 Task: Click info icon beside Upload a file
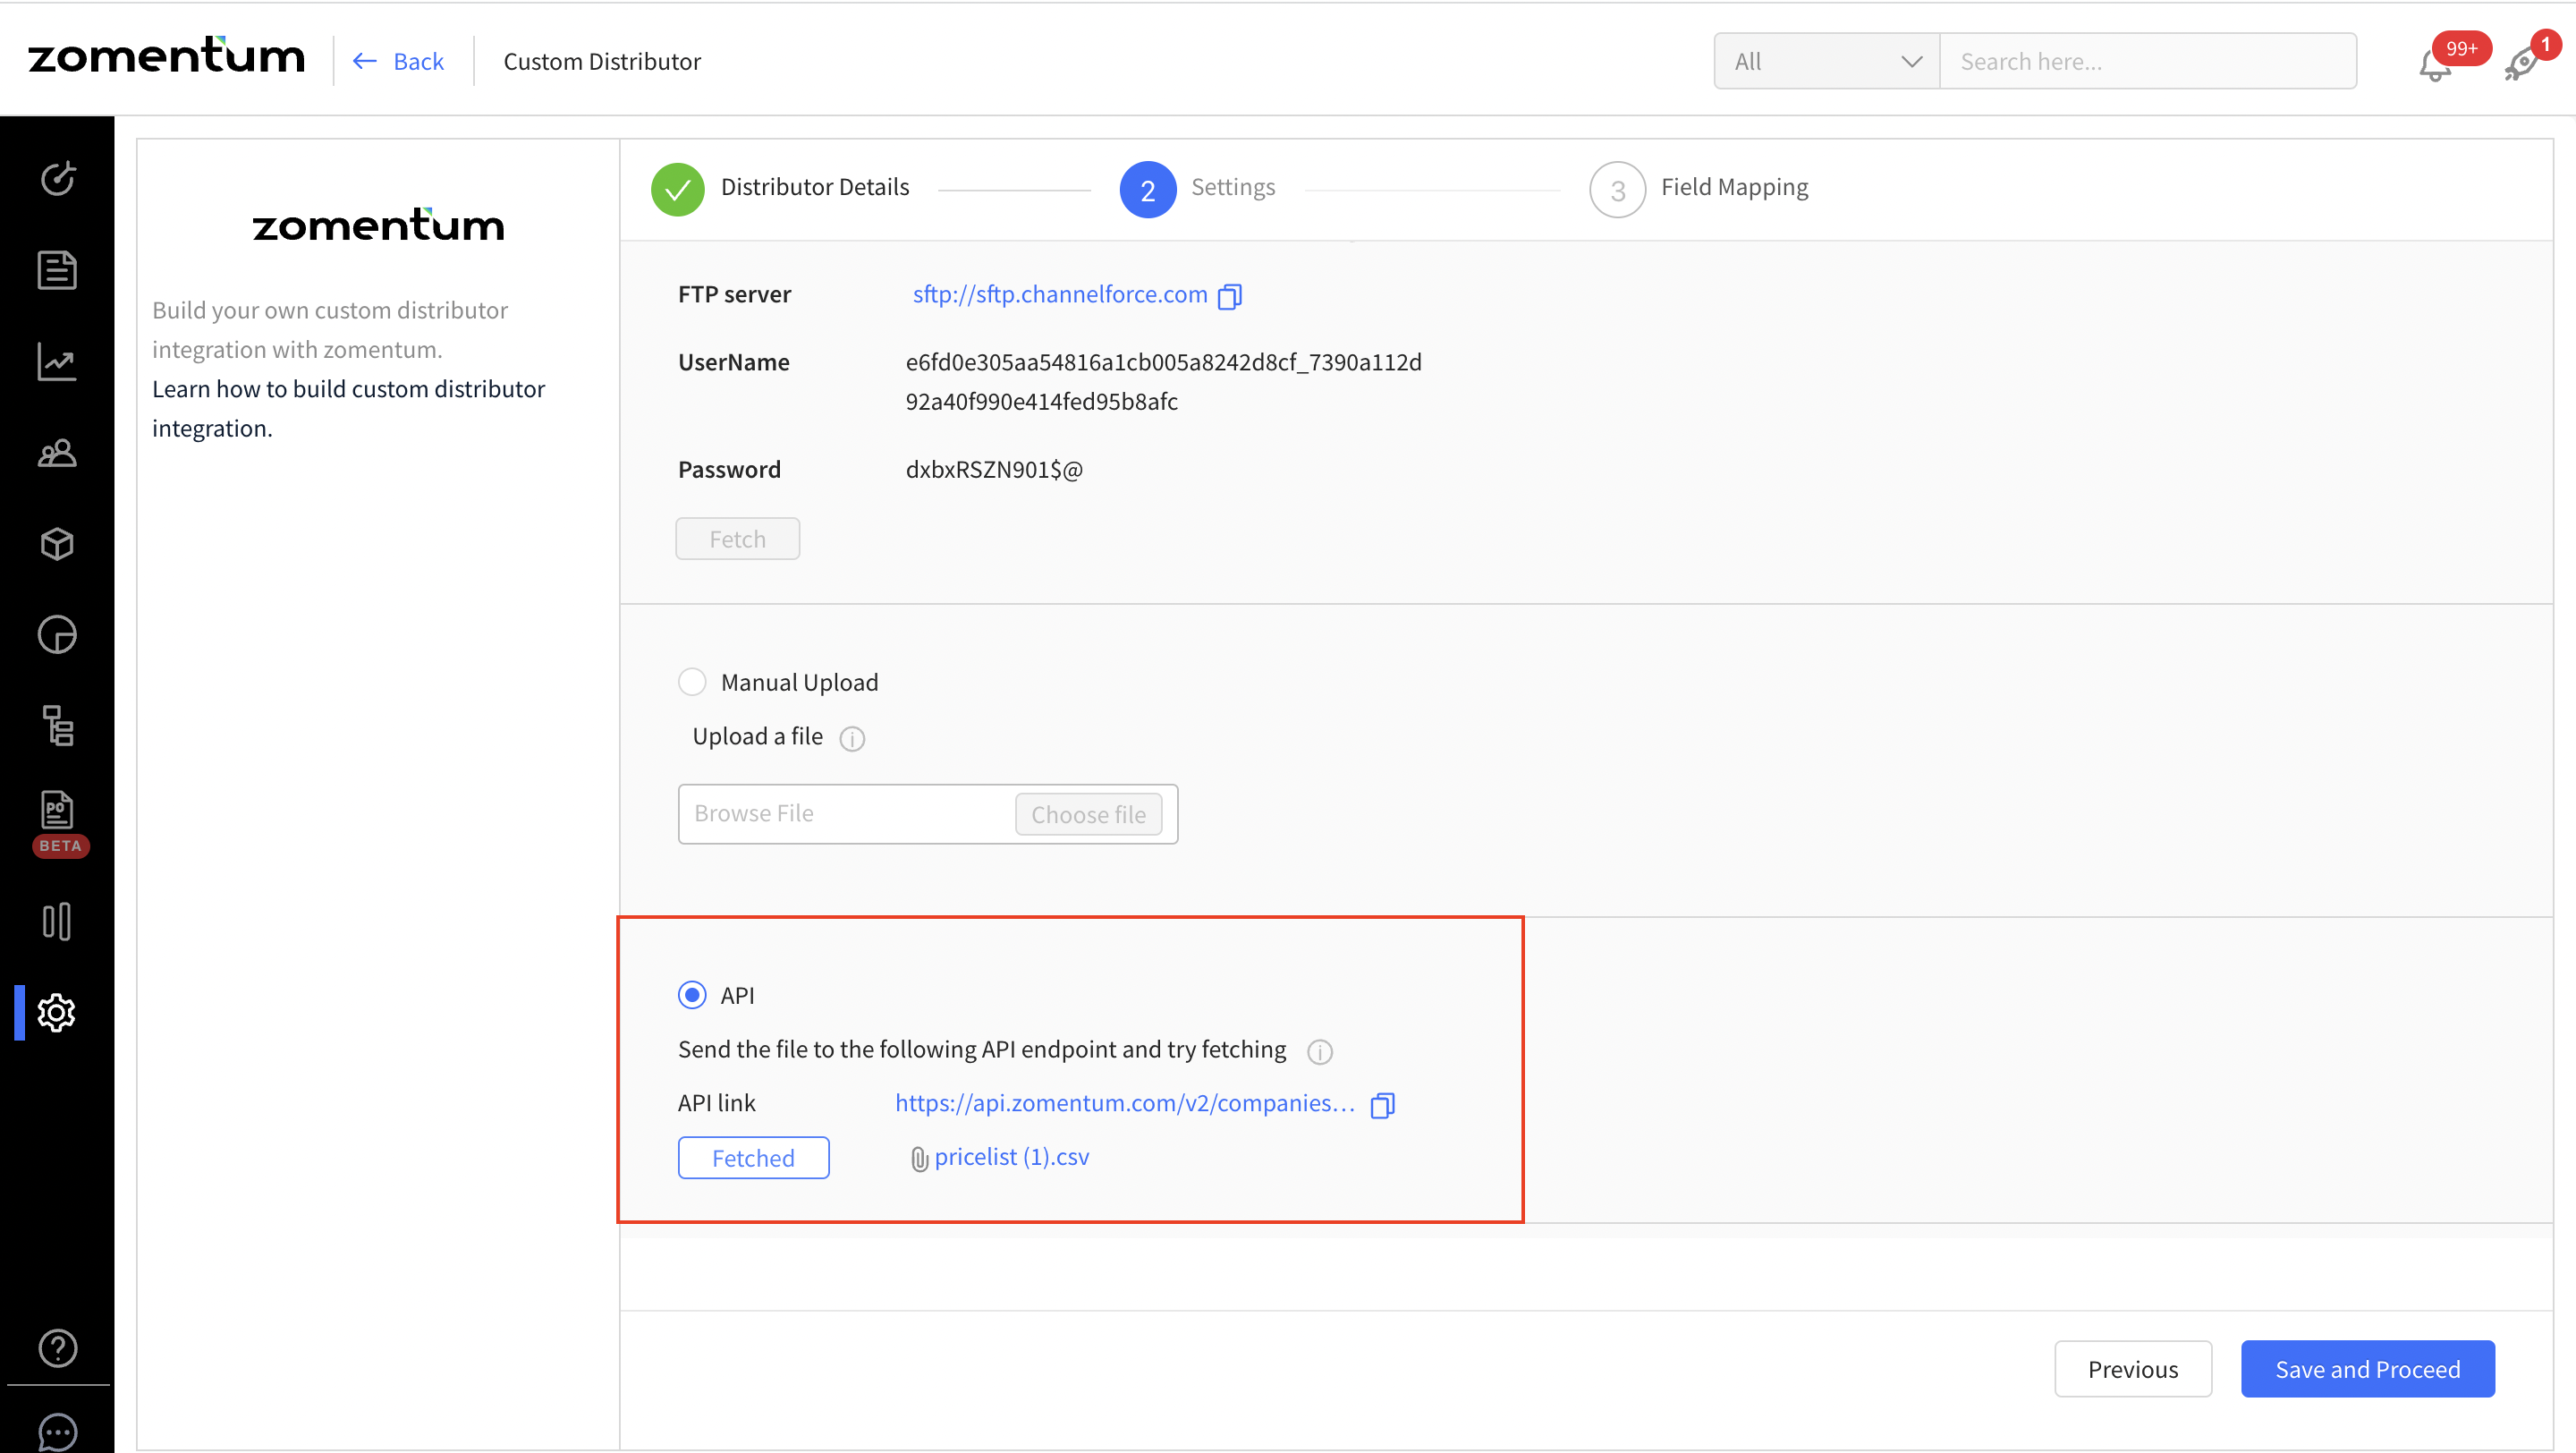coord(851,738)
